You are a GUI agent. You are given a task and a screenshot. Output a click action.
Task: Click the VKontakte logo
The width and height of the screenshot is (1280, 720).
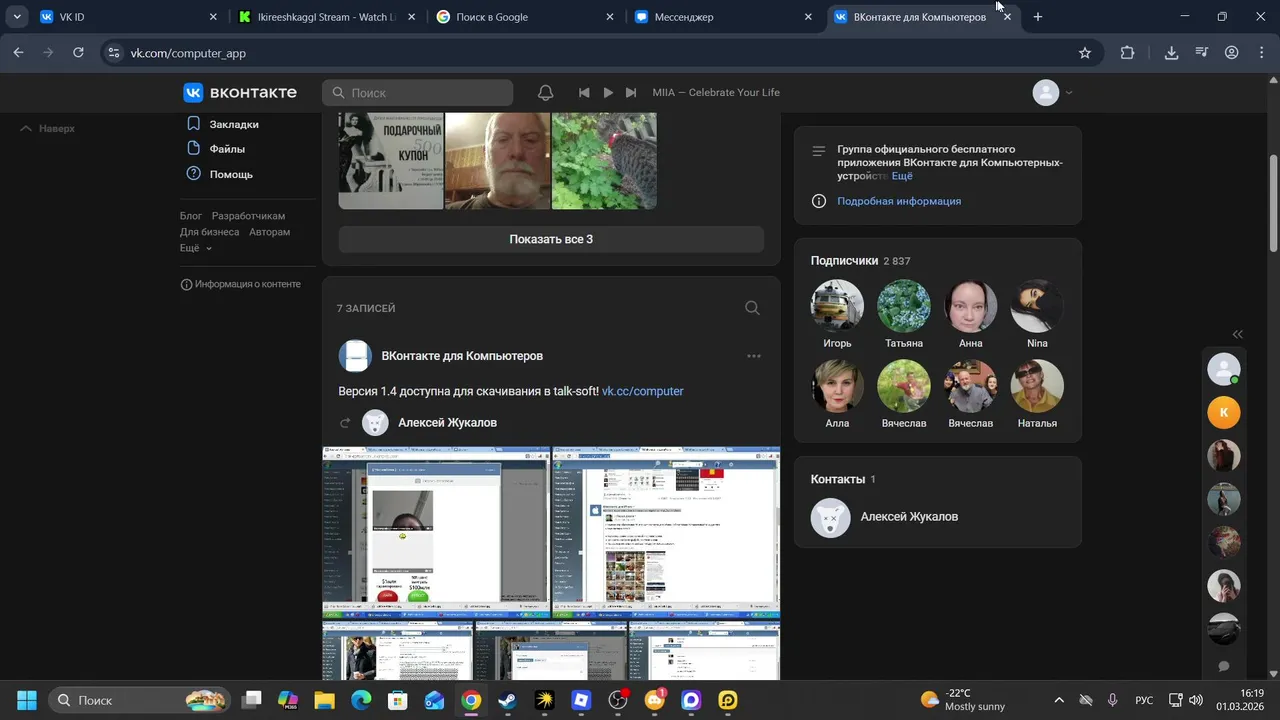240,92
